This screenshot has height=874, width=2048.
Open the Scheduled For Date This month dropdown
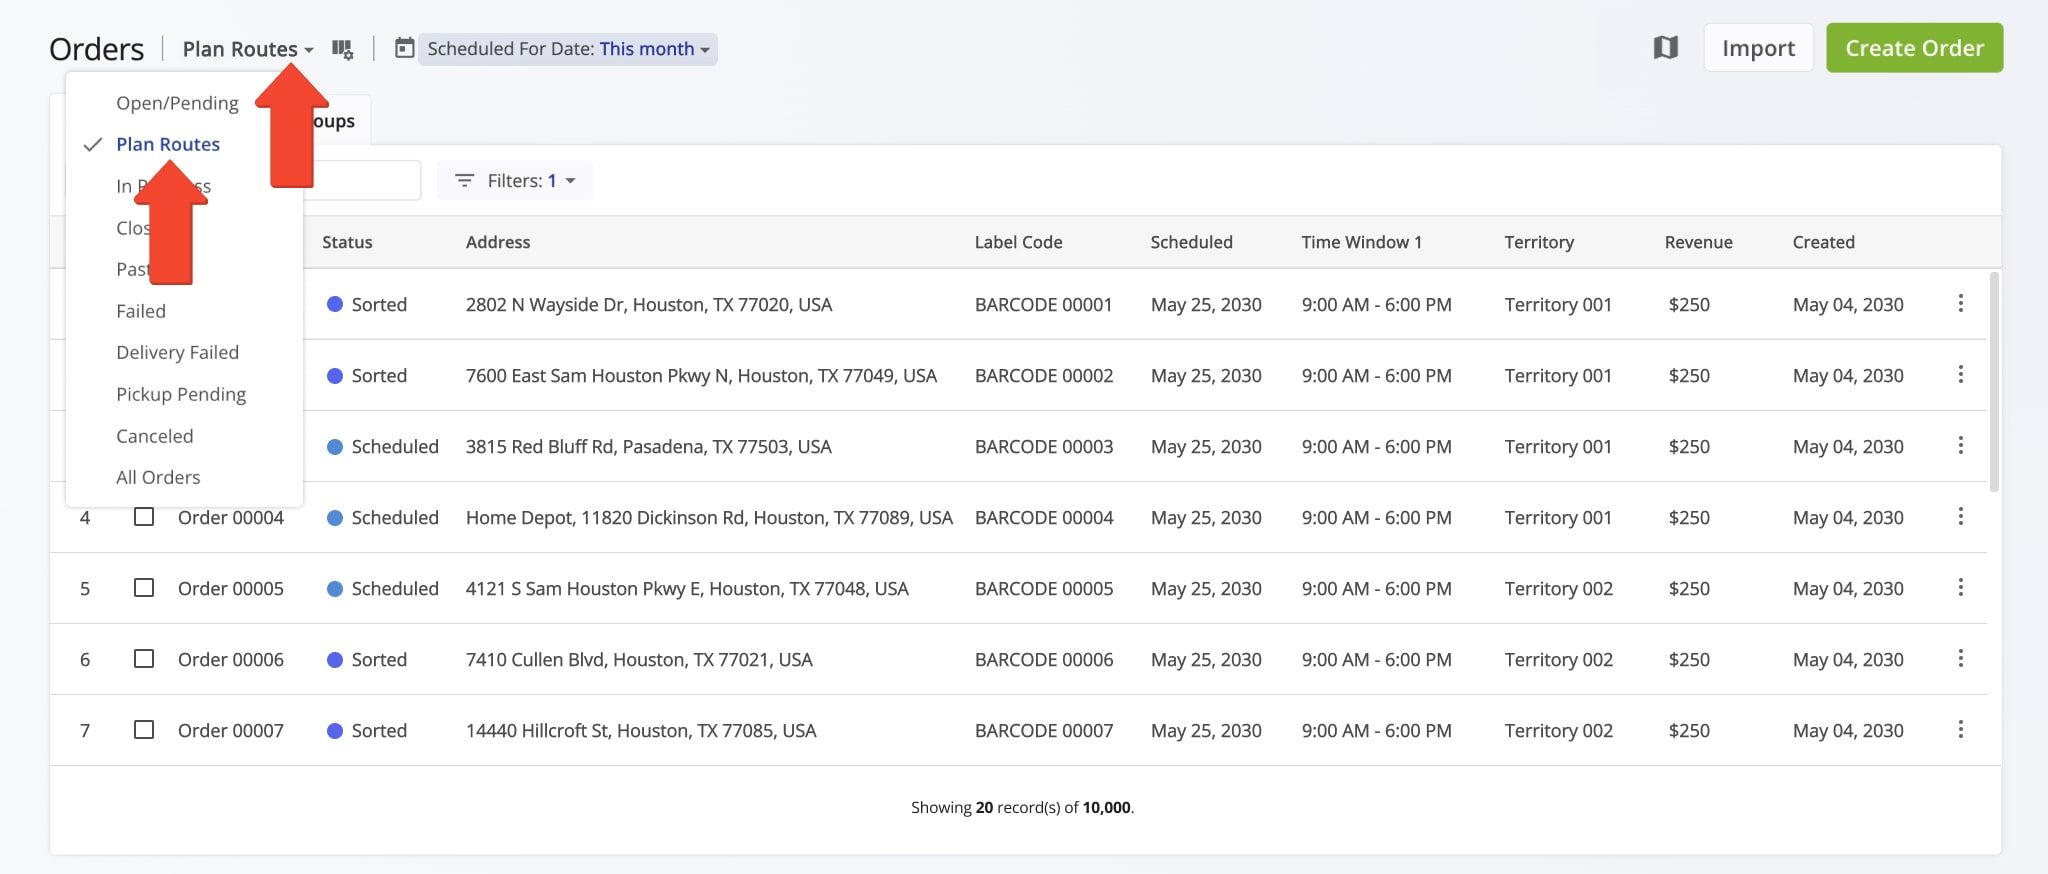click(568, 49)
